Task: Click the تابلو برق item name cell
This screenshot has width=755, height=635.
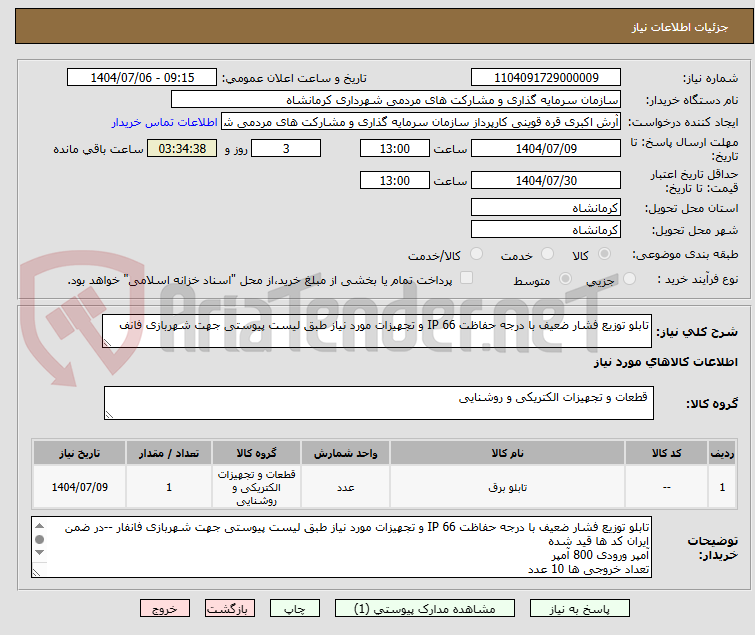Action: coord(508,487)
